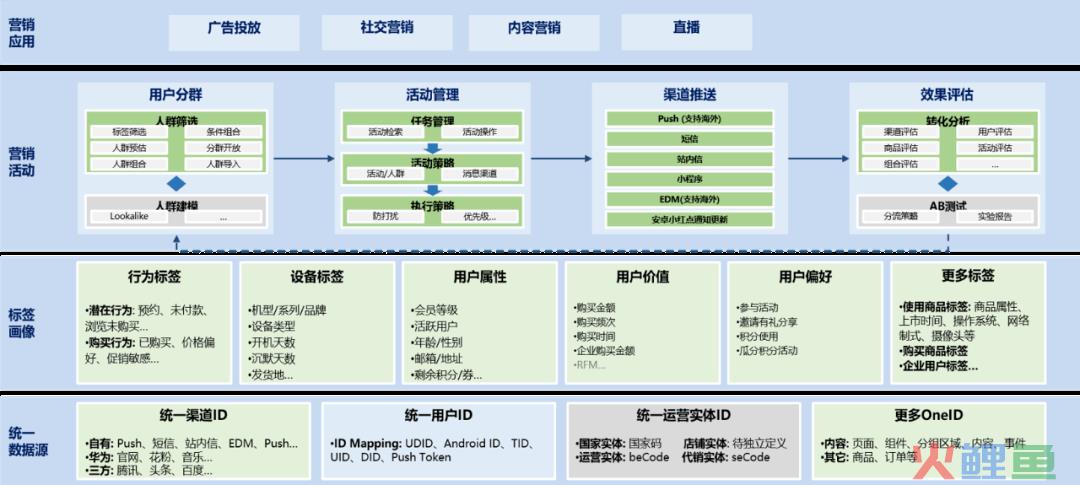Image resolution: width=1080 pixels, height=485 pixels.
Task: Click the 分流策略 cell
Action: click(901, 216)
